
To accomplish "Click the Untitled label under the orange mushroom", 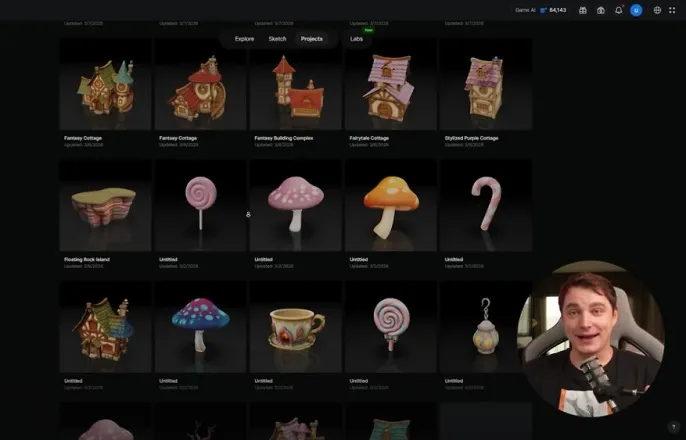I will 358,259.
